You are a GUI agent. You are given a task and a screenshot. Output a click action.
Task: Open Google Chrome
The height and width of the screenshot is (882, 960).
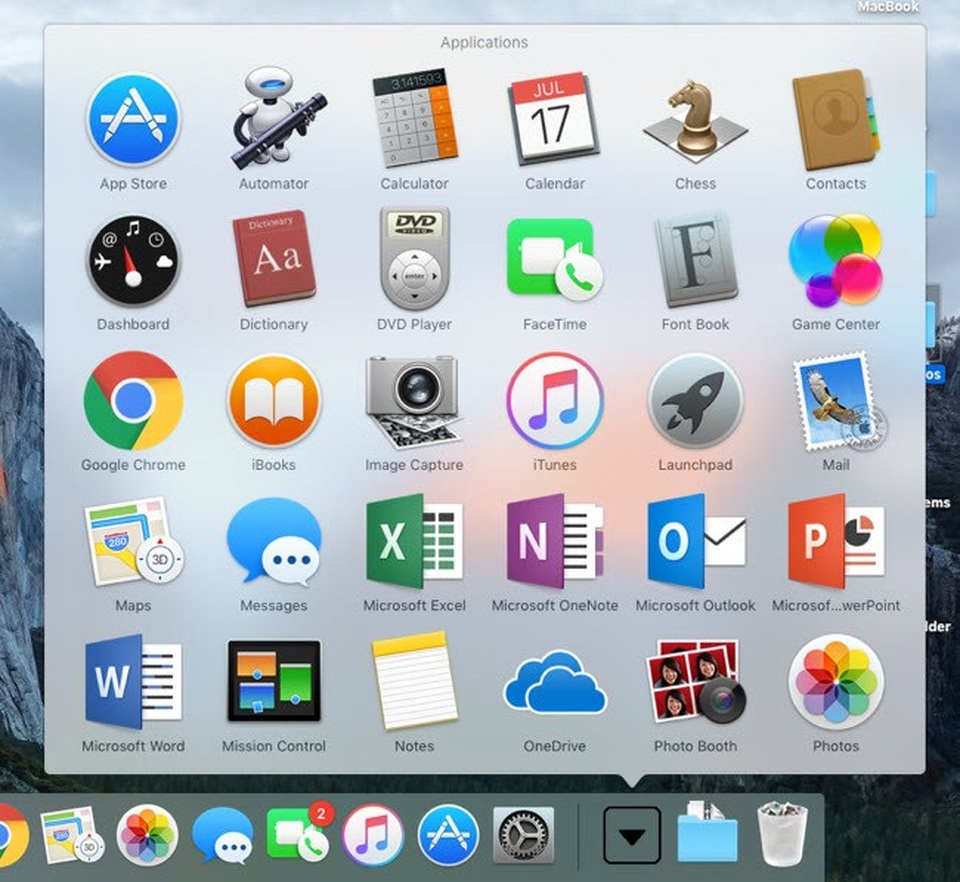[x=134, y=400]
